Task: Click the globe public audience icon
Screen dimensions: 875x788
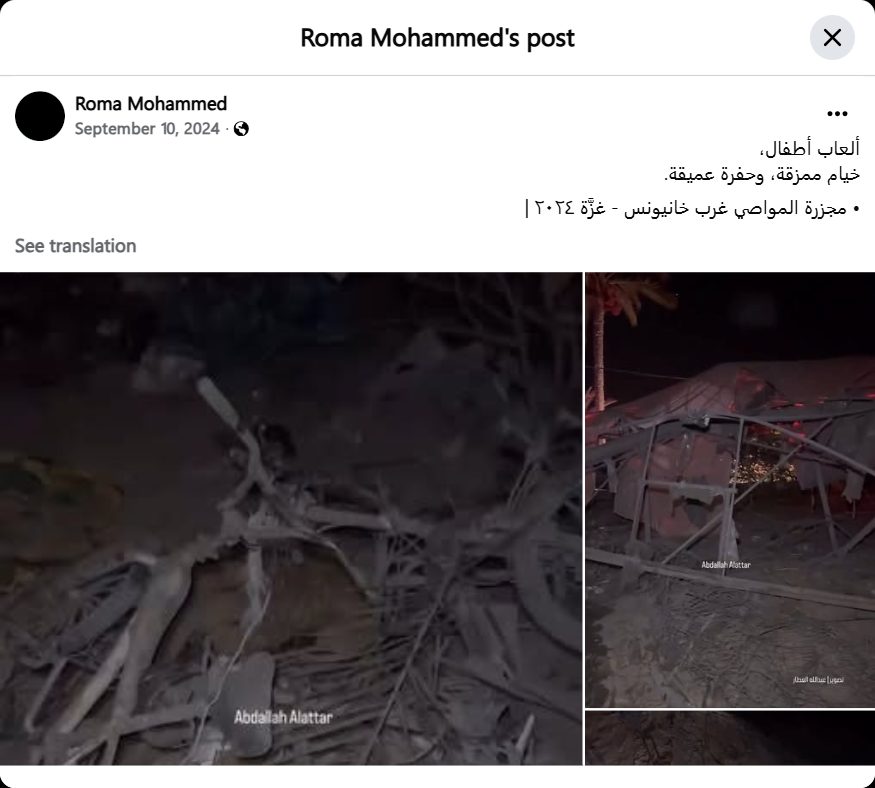Action: click(x=241, y=129)
